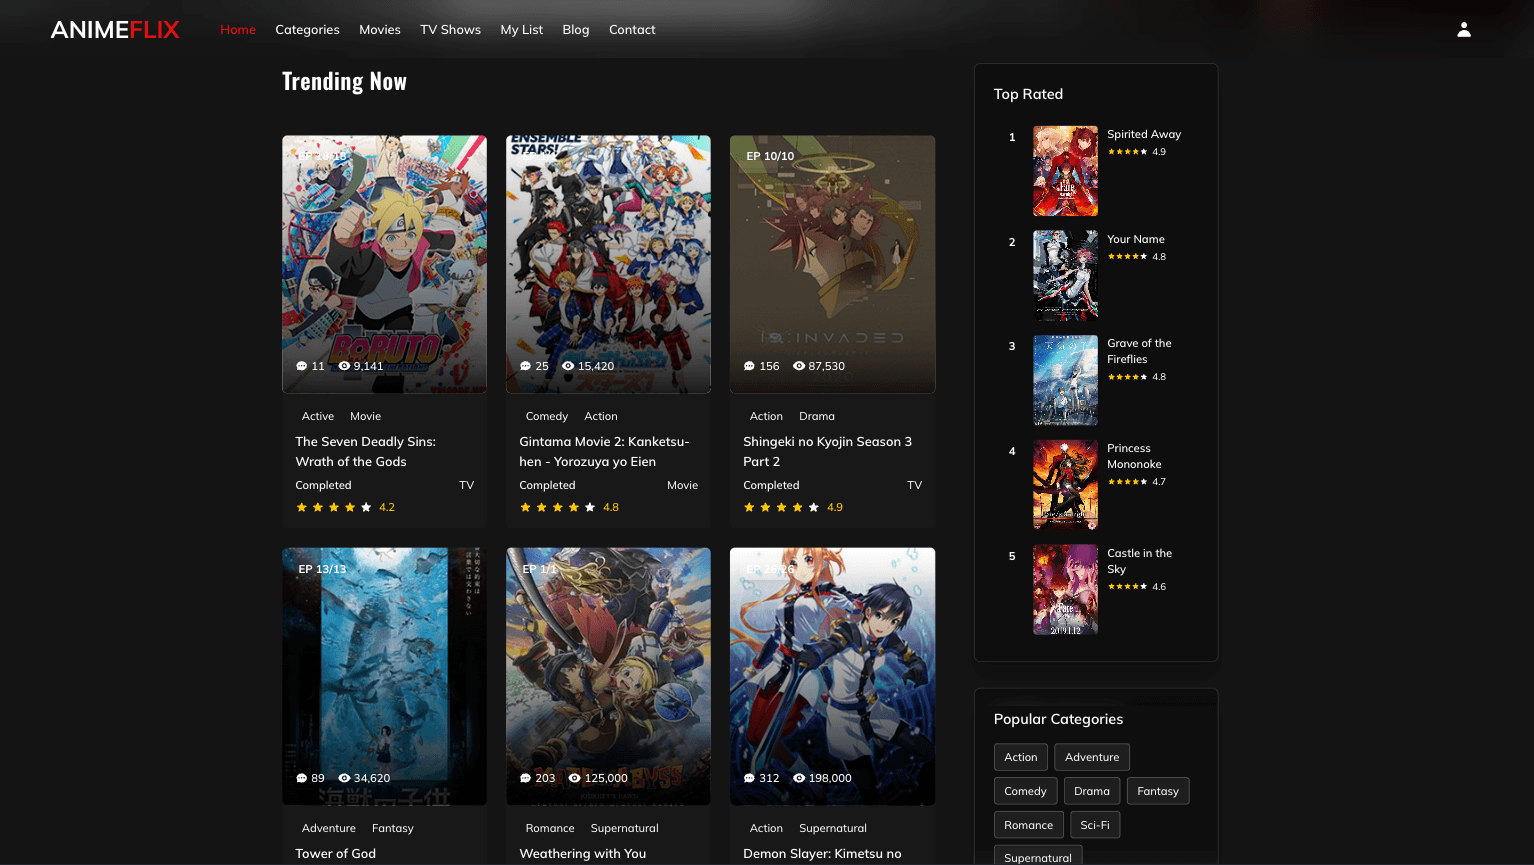This screenshot has height=865, width=1534.
Task: Click the Castle in the Sky poster thumbnail
Action: pos(1065,589)
